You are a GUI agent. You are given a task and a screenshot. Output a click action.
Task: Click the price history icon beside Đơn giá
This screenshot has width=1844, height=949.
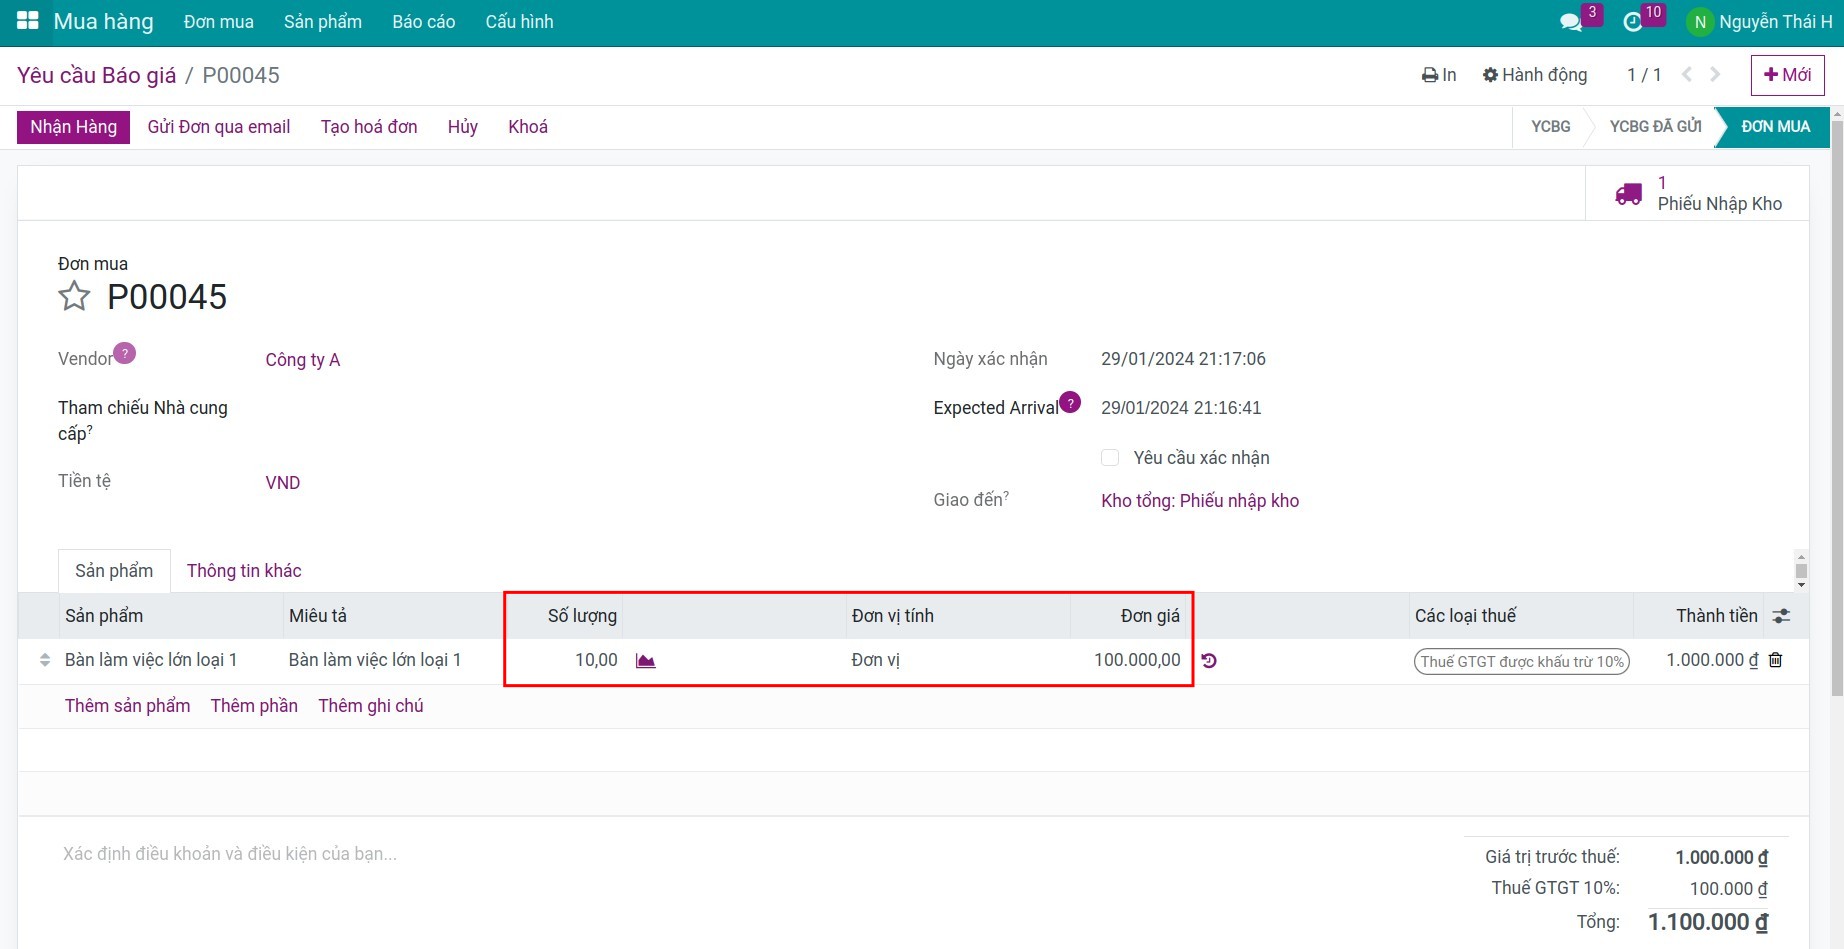point(1209,661)
